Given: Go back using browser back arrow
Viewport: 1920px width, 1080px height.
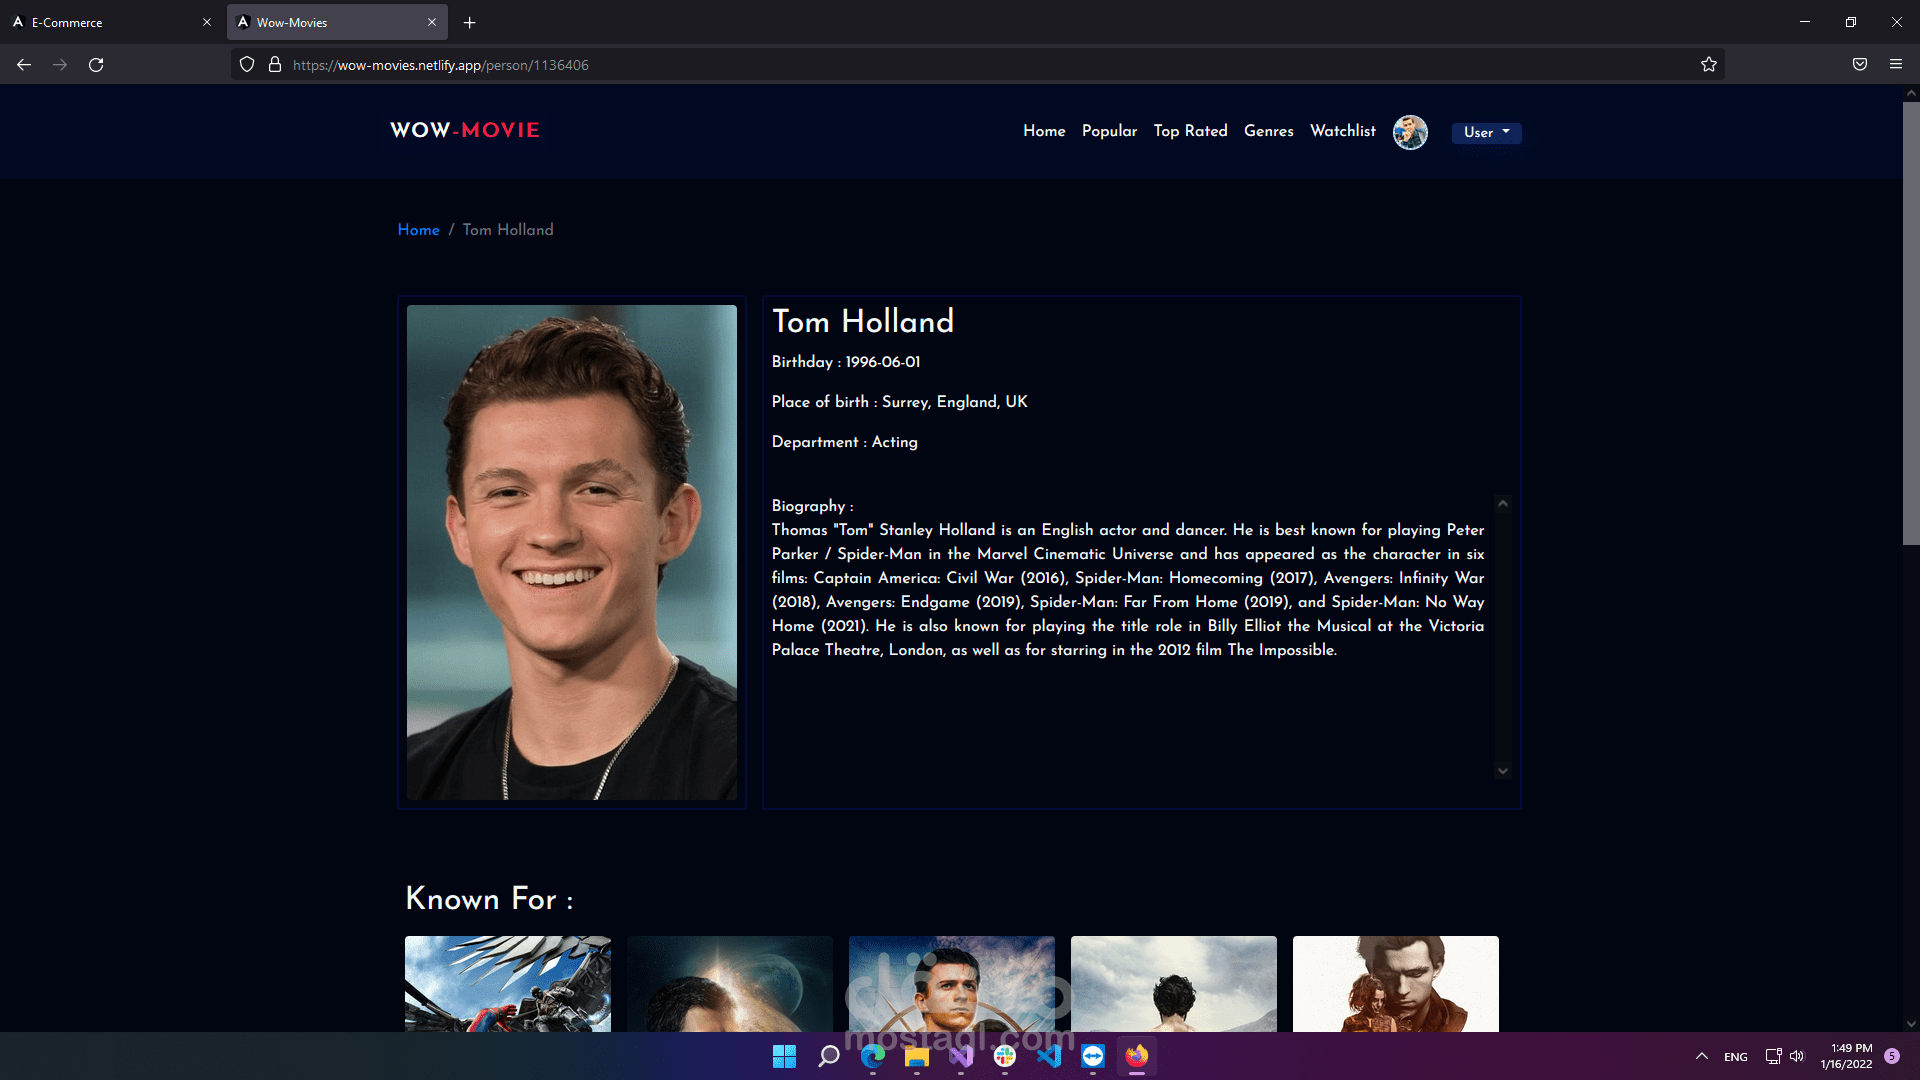Looking at the screenshot, I should tap(24, 65).
